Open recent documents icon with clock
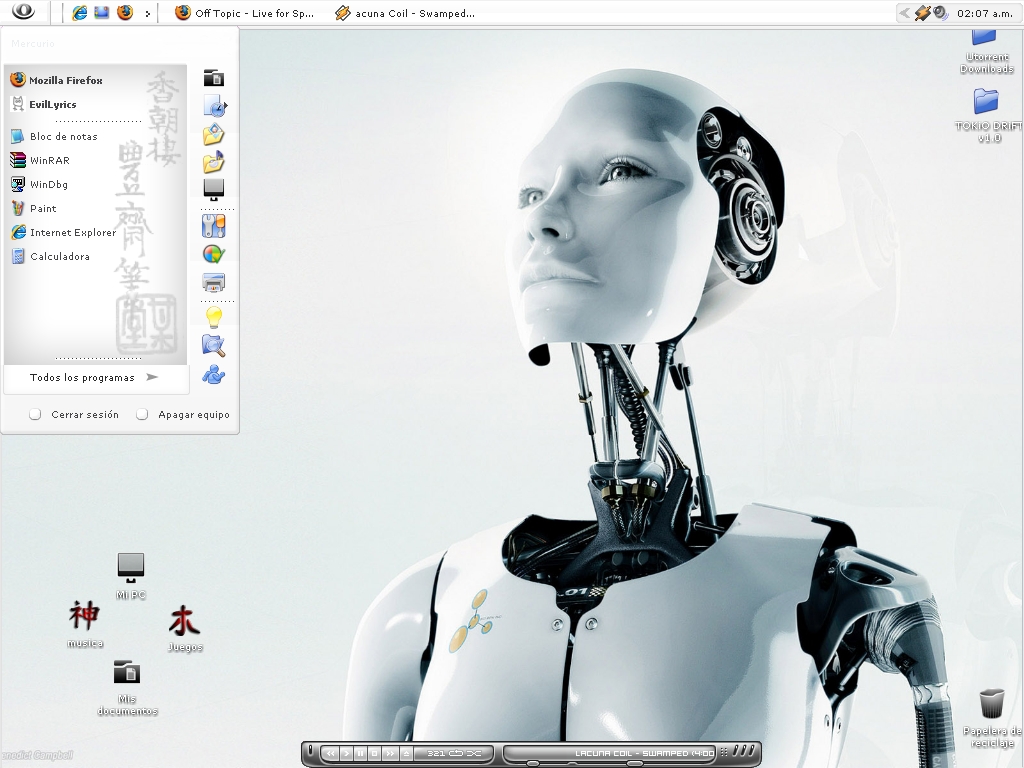The image size is (1024, 768). click(x=215, y=106)
